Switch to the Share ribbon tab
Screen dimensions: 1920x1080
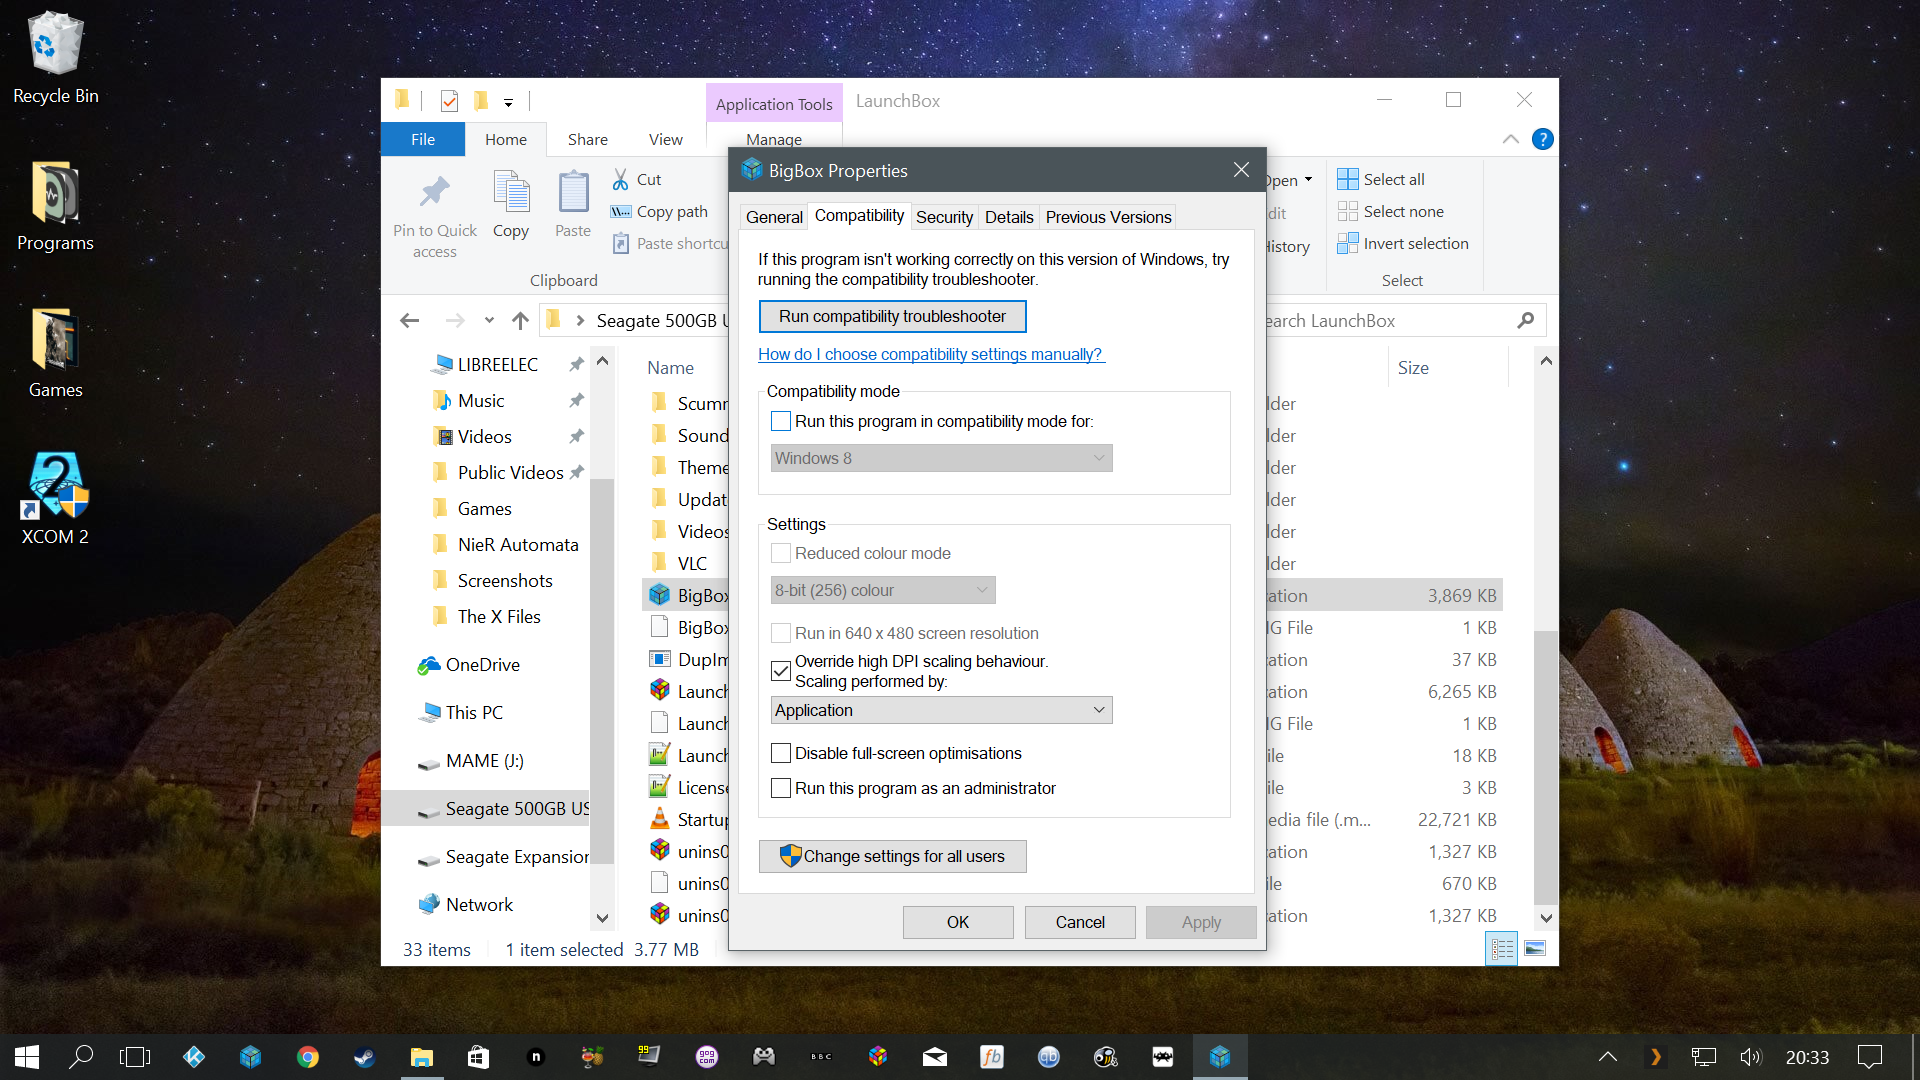(x=588, y=139)
